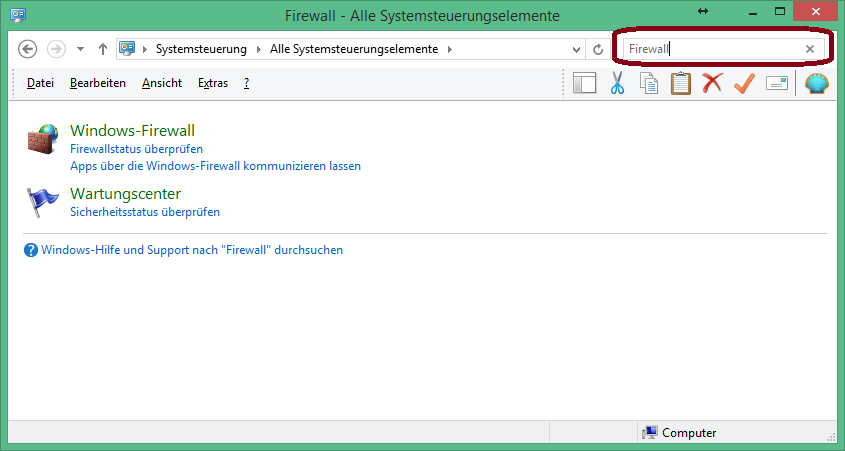Click the Windows-Firewall brick wall icon
Screen dimensions: 845x451
pyautogui.click(x=43, y=141)
